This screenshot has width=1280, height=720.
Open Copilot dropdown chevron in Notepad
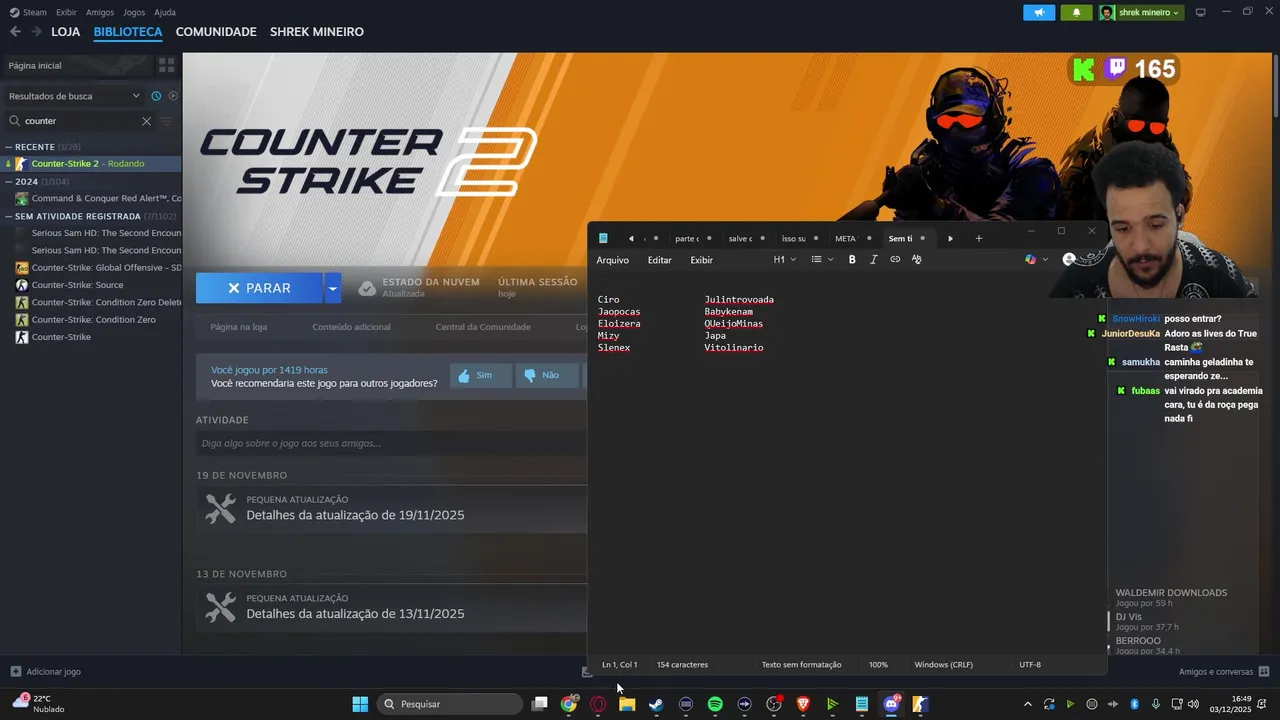click(x=1045, y=260)
